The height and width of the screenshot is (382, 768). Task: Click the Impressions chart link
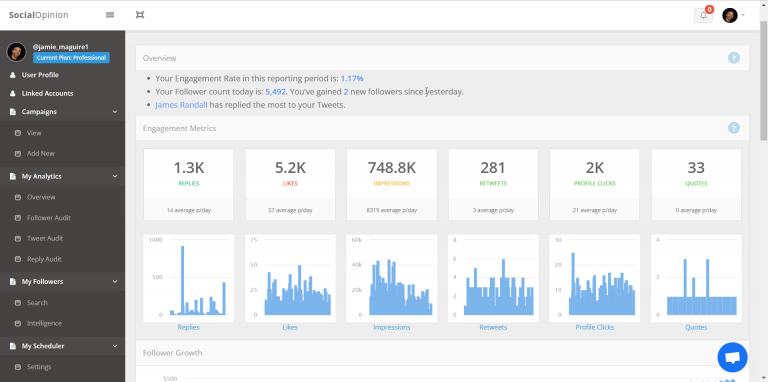pyautogui.click(x=392, y=327)
